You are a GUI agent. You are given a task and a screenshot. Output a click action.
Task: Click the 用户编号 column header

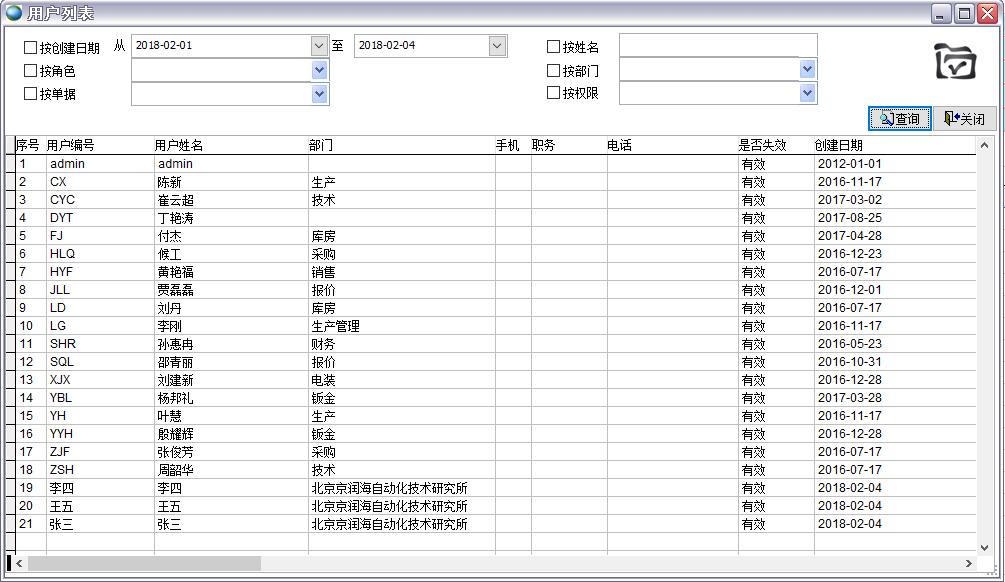(70, 145)
